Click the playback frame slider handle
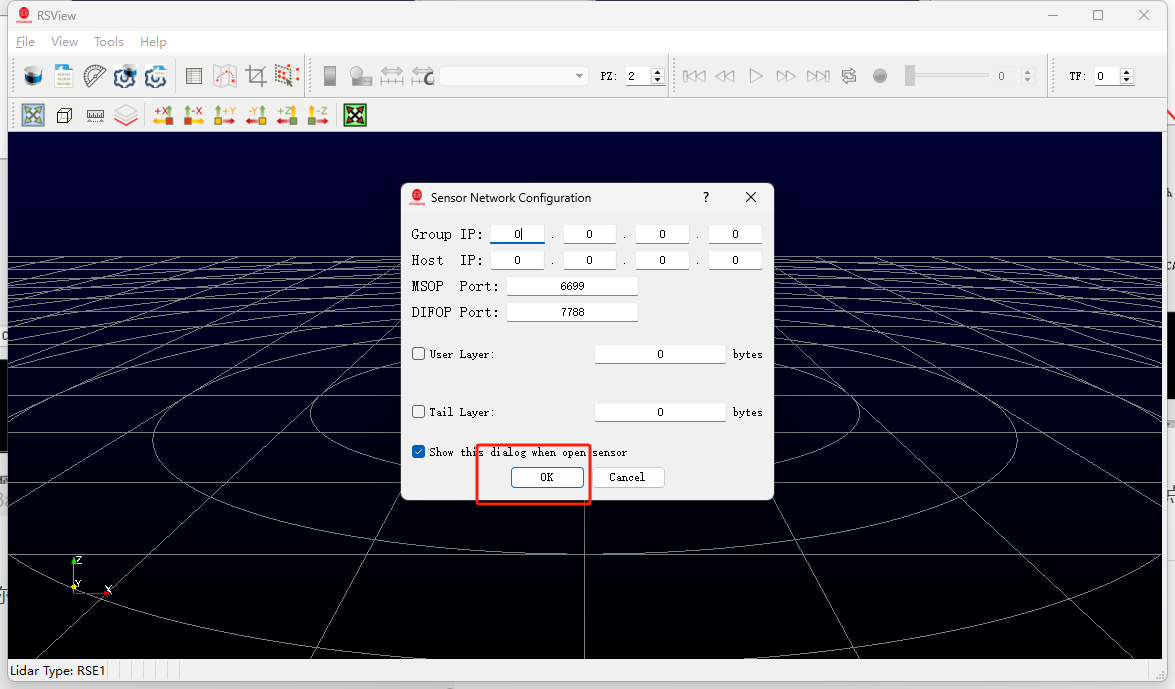1175x689 pixels. (x=910, y=76)
